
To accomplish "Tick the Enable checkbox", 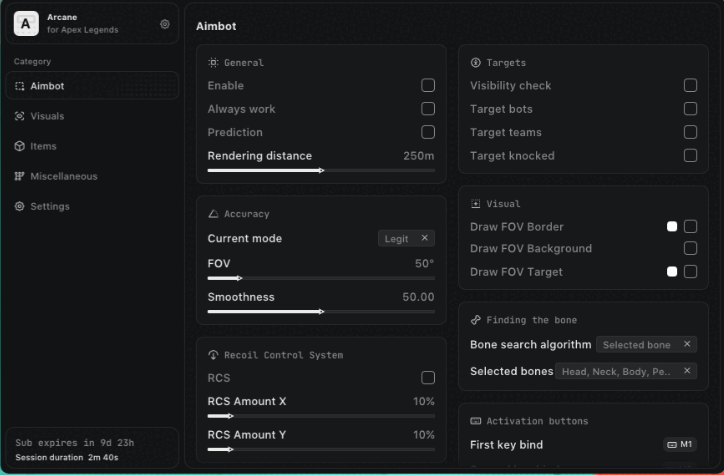I will click(428, 85).
